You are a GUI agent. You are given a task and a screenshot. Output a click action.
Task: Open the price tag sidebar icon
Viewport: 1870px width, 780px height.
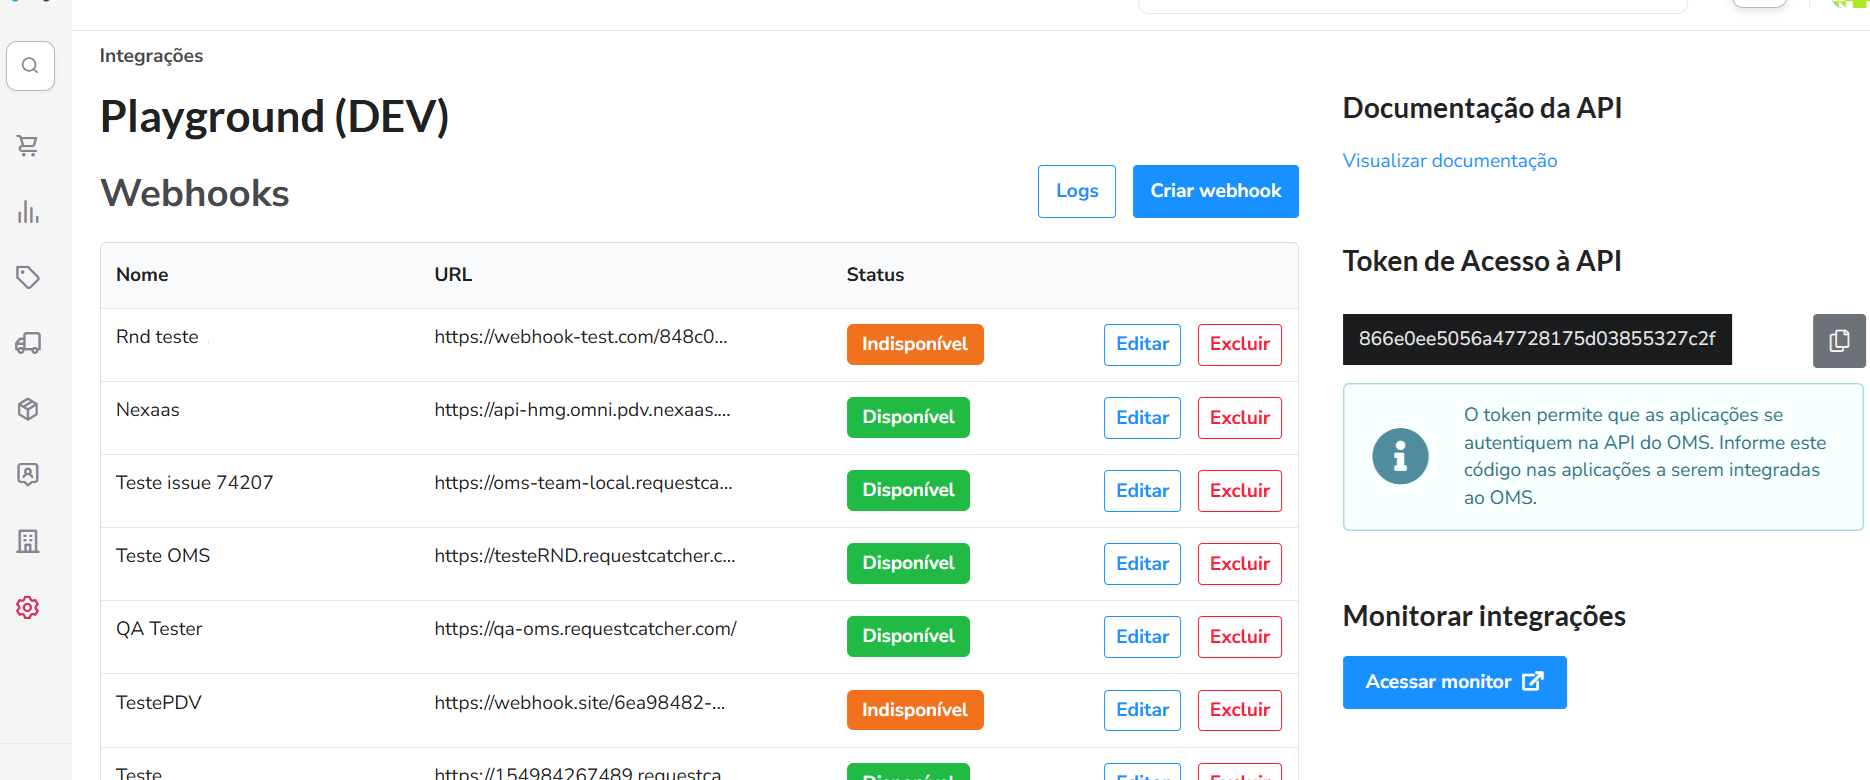(28, 277)
